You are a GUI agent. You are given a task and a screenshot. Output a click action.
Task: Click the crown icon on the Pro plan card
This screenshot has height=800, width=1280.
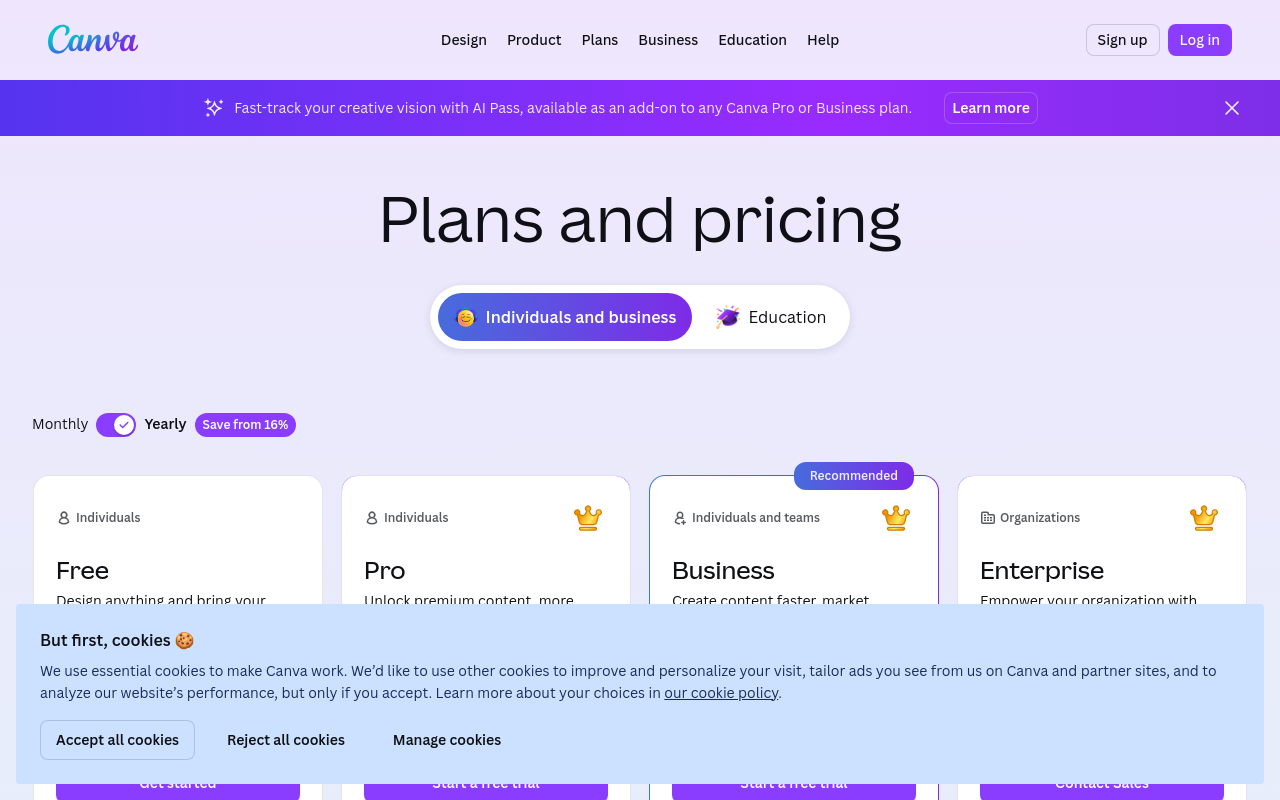[588, 517]
